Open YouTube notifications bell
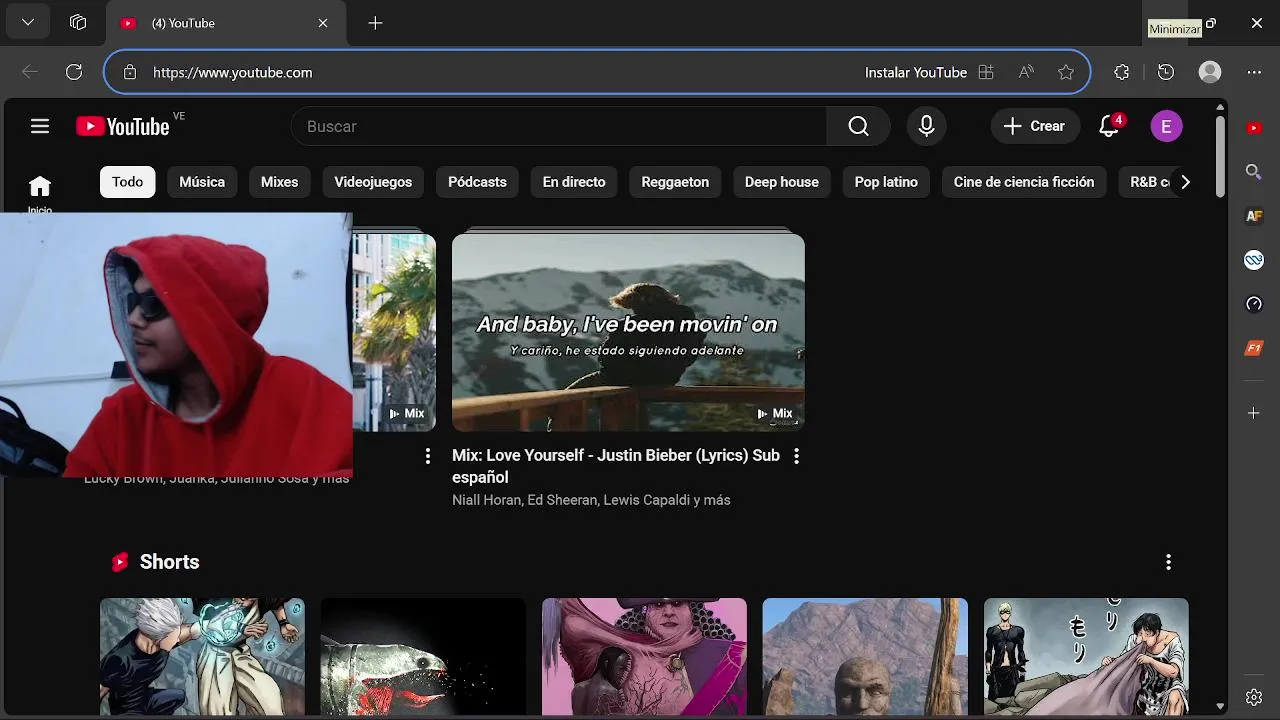The image size is (1280, 720). point(1109,126)
